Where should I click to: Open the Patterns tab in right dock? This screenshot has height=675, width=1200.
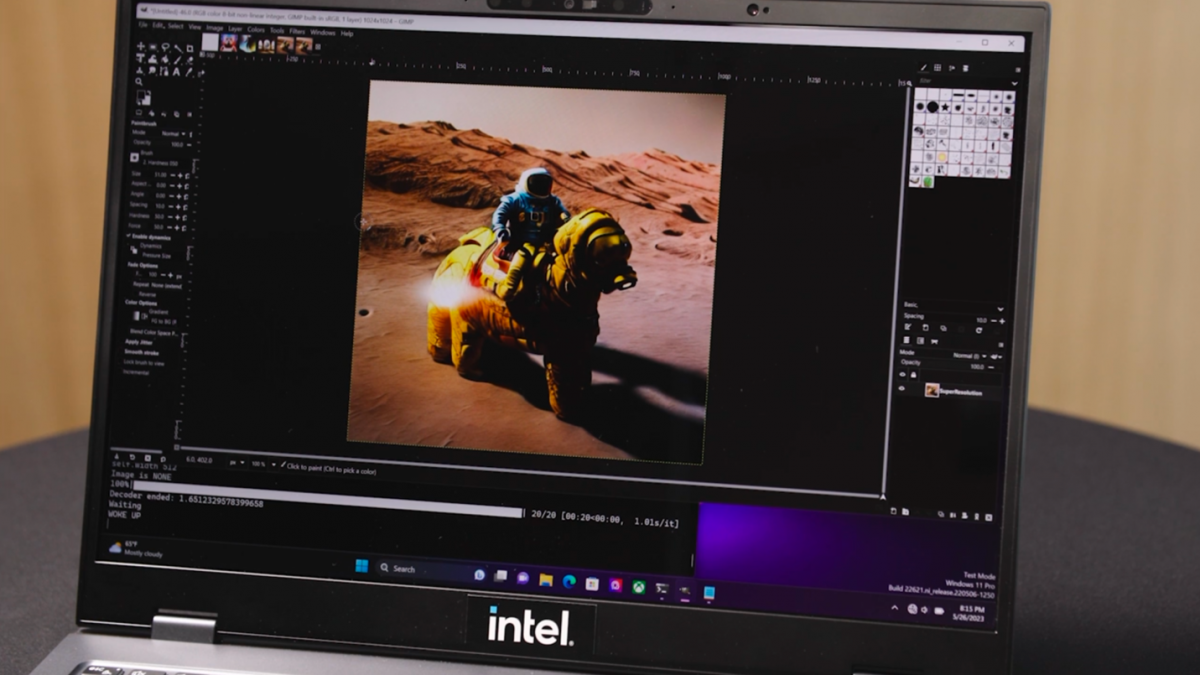click(937, 68)
